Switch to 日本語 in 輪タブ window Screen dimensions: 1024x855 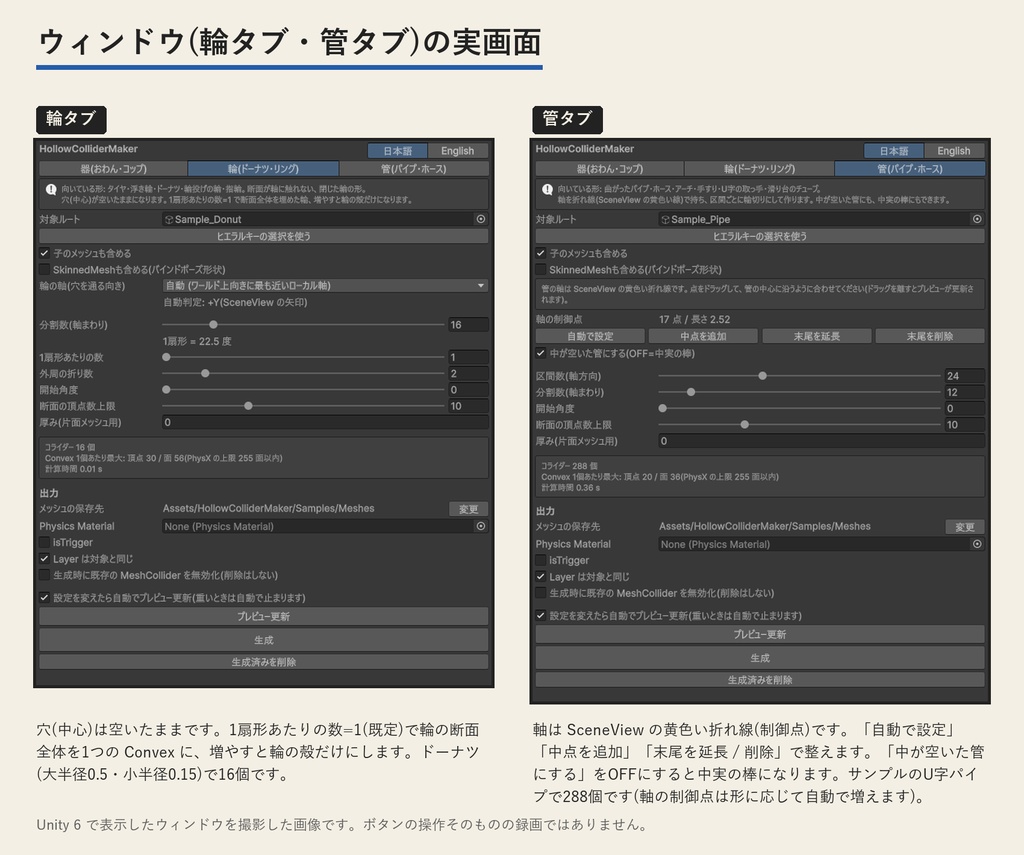click(397, 151)
